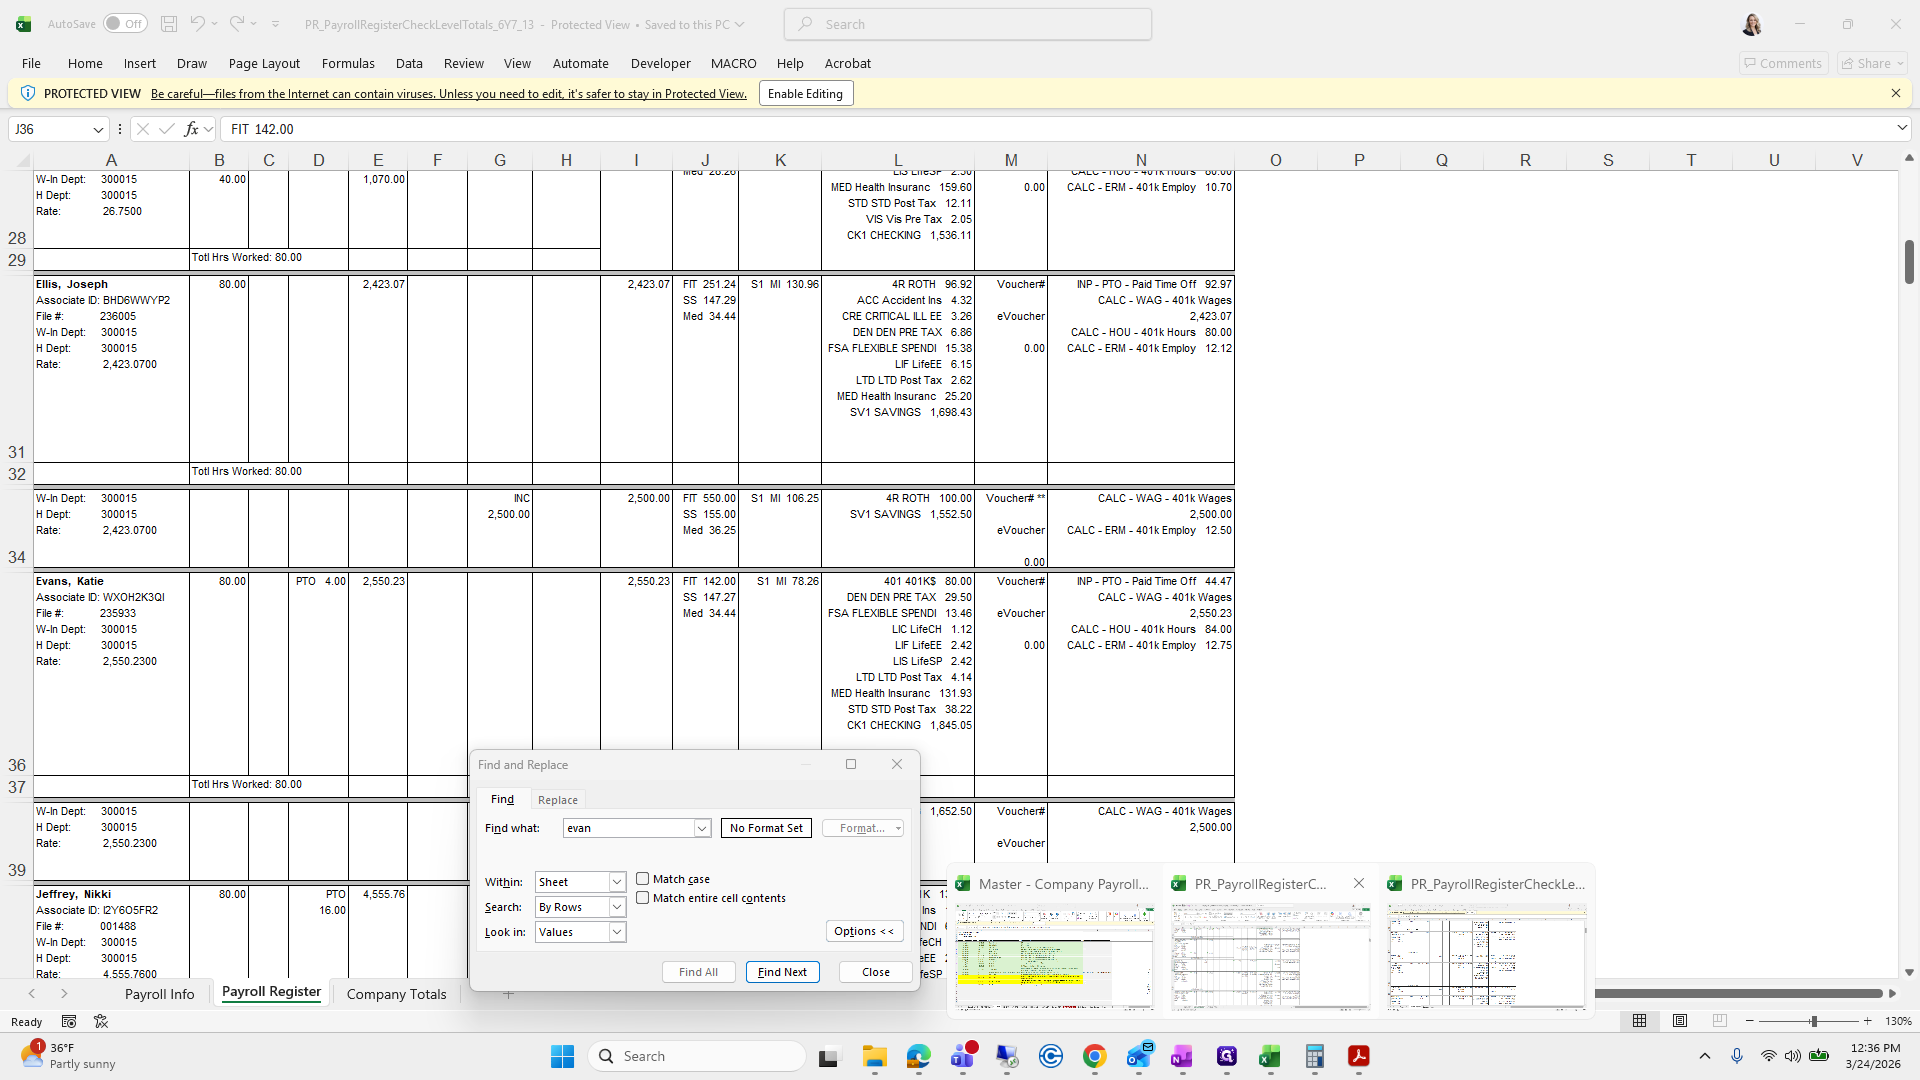1920x1080 pixels.
Task: Click the Insert Function fx icon
Action: point(191,129)
